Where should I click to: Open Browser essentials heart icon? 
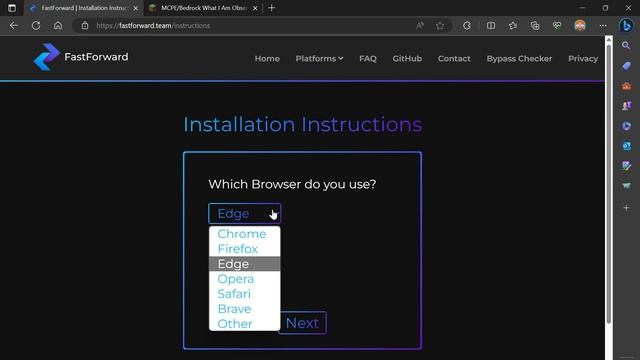coord(557,25)
